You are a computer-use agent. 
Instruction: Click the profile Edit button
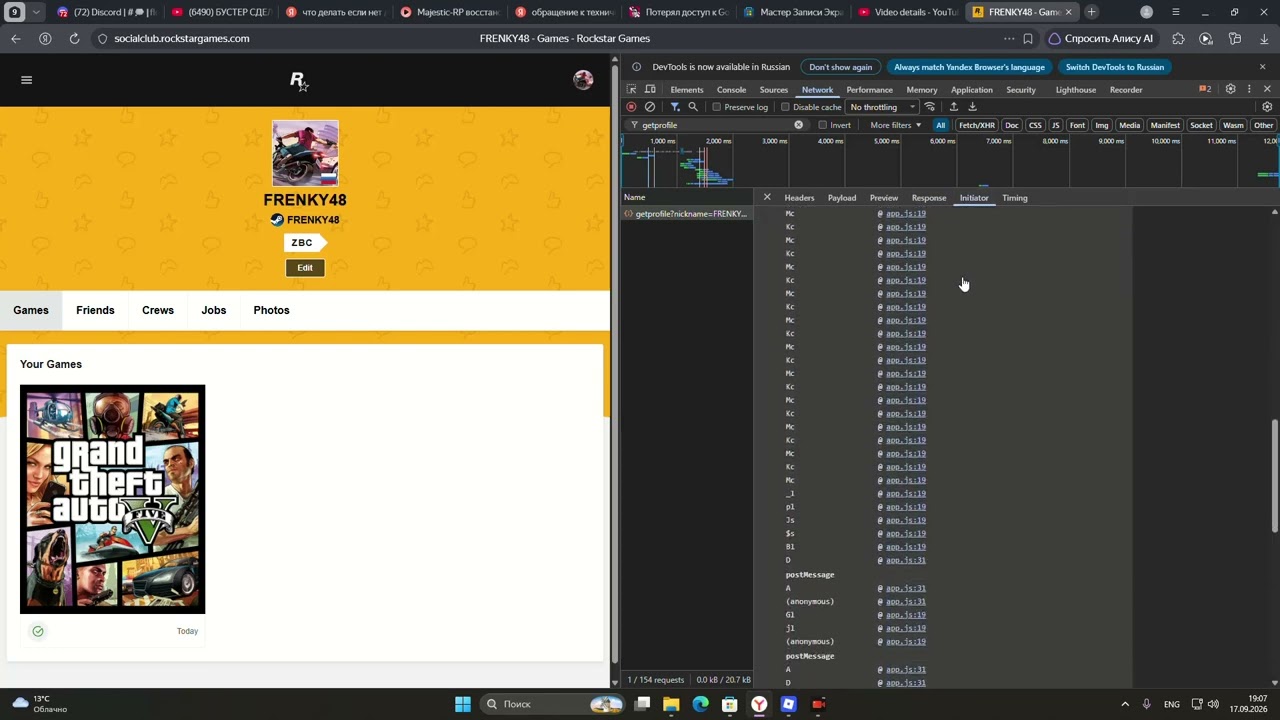(305, 268)
